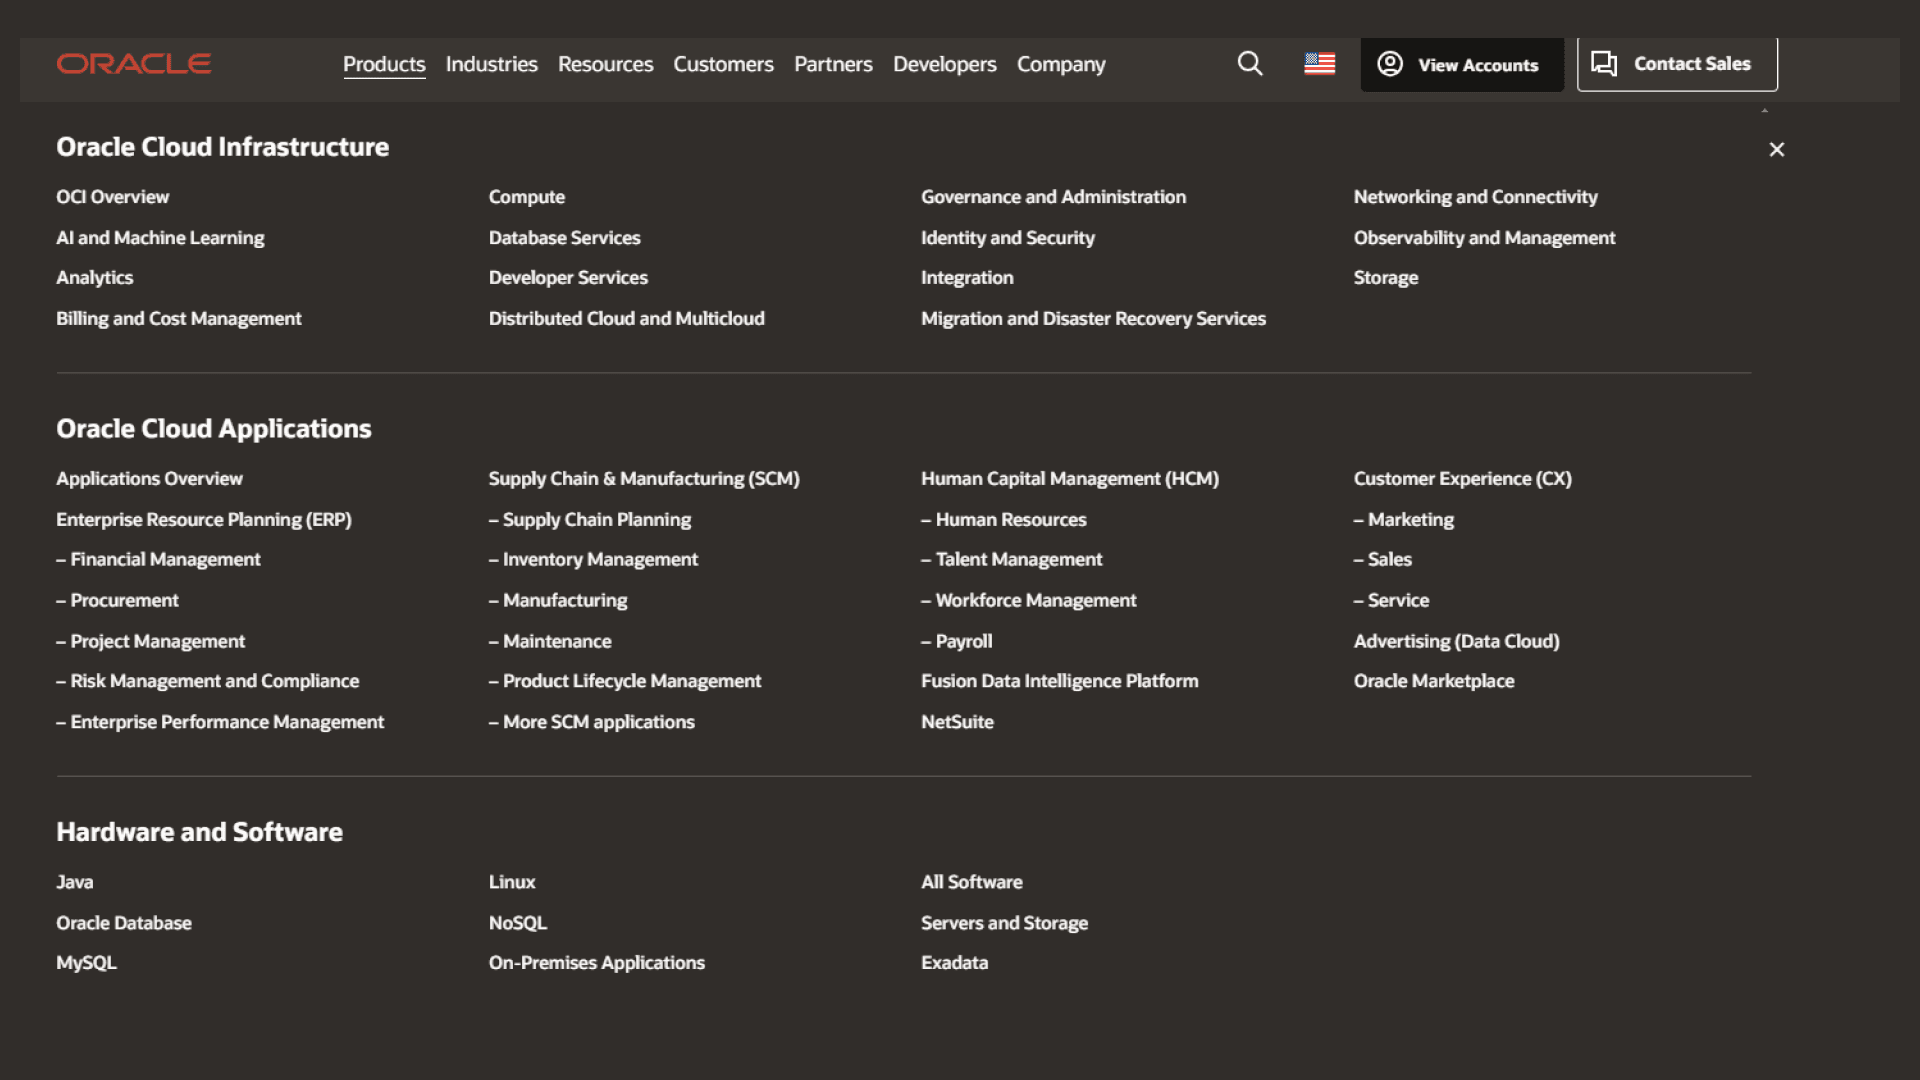Image resolution: width=1920 pixels, height=1080 pixels.
Task: Click the Storage link
Action: pos(1386,278)
